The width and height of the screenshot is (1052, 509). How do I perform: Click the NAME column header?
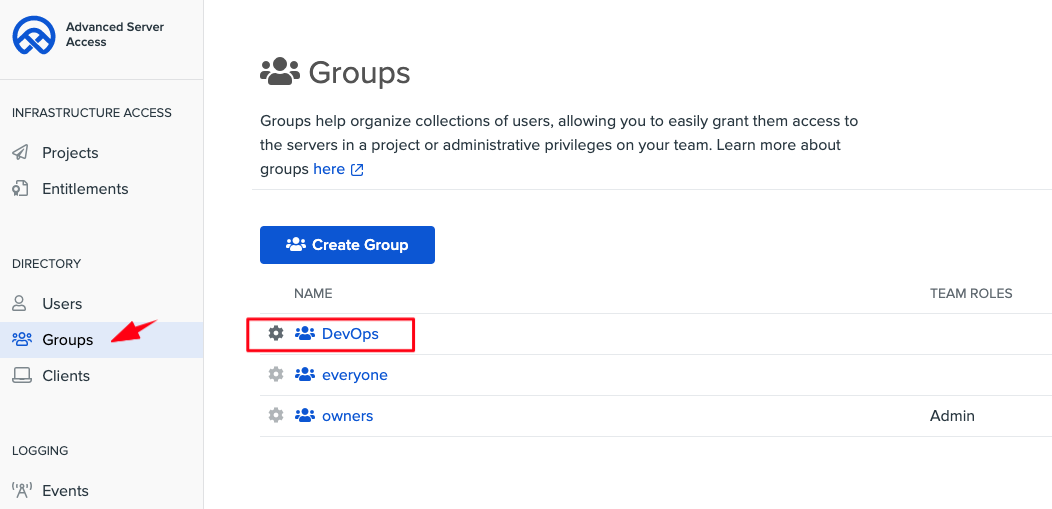313,293
